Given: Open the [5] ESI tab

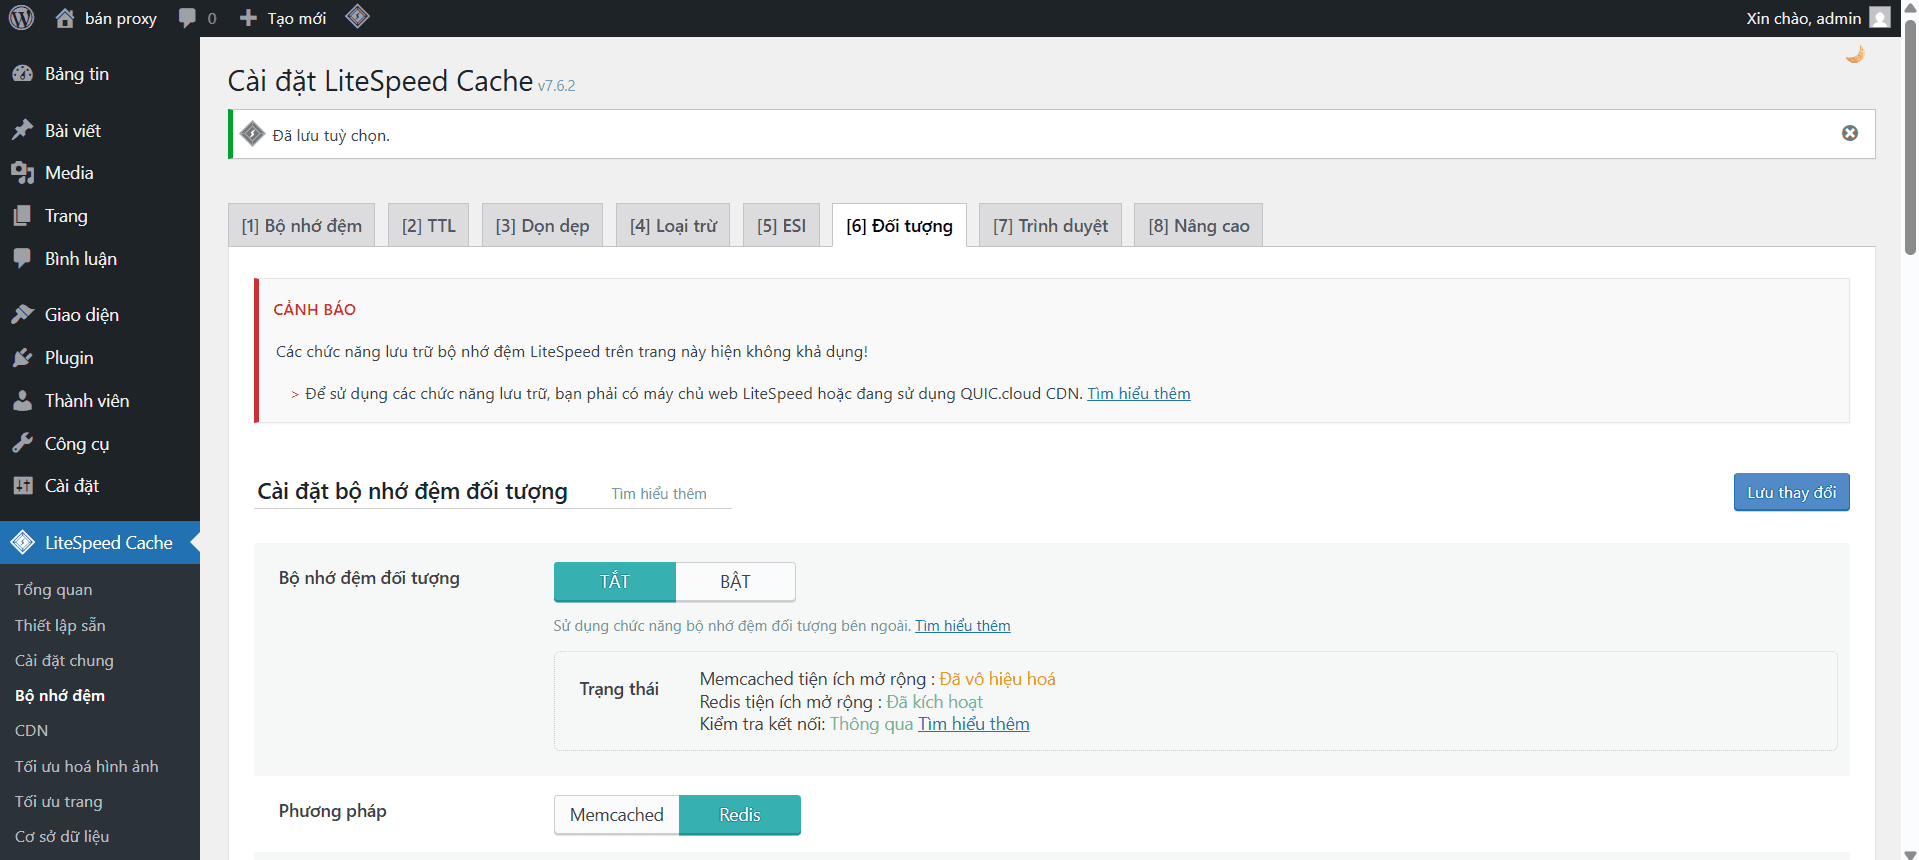Looking at the screenshot, I should coord(781,226).
